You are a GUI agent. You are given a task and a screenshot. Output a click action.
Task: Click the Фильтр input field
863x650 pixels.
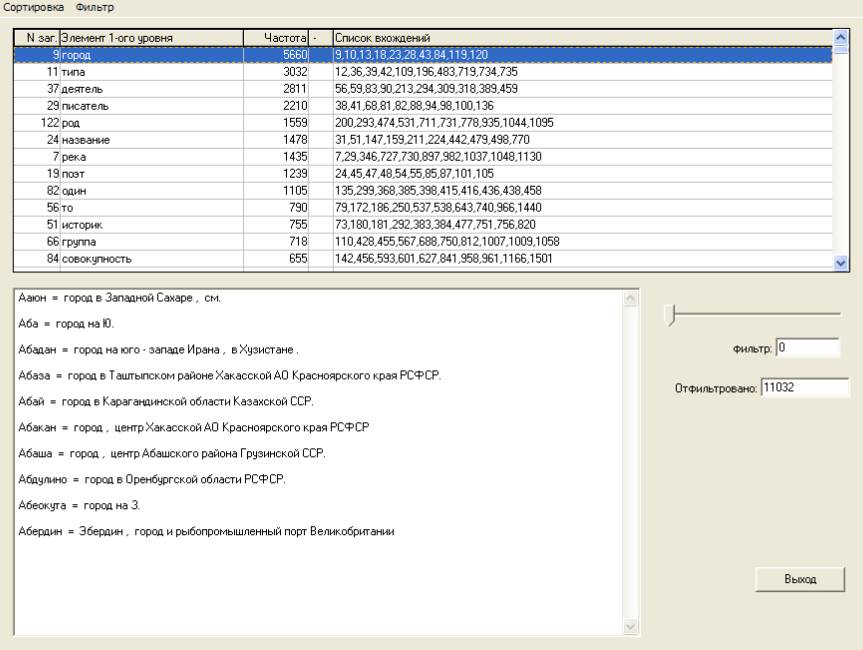pyautogui.click(x=807, y=349)
